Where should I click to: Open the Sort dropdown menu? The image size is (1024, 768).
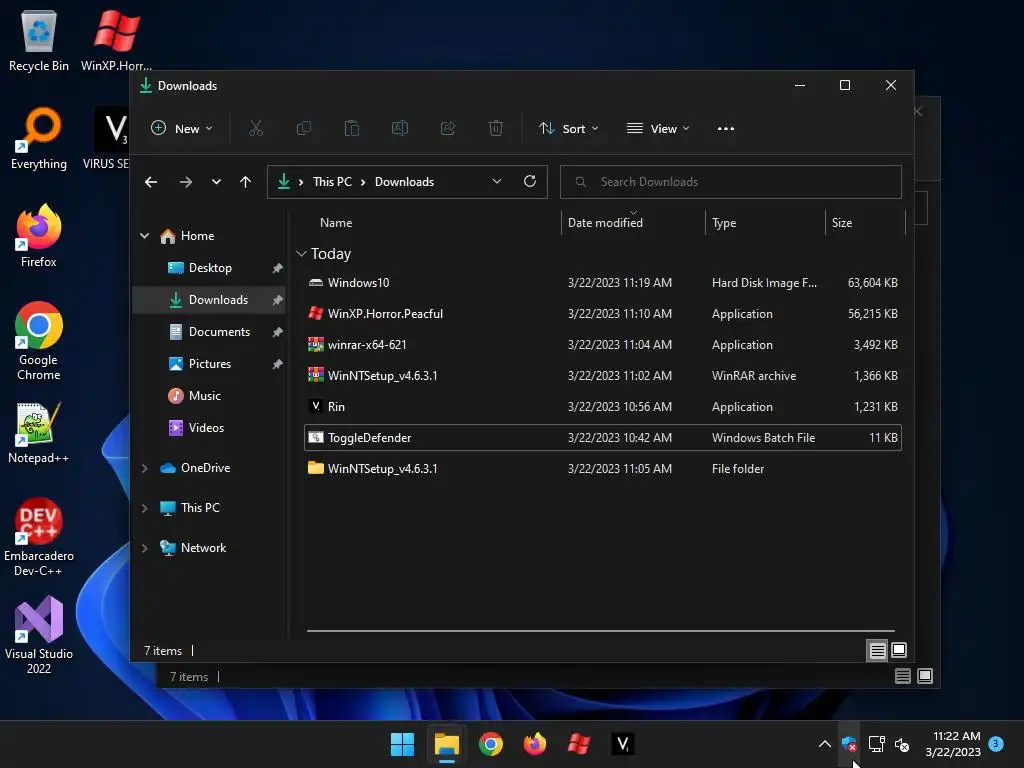coord(568,129)
